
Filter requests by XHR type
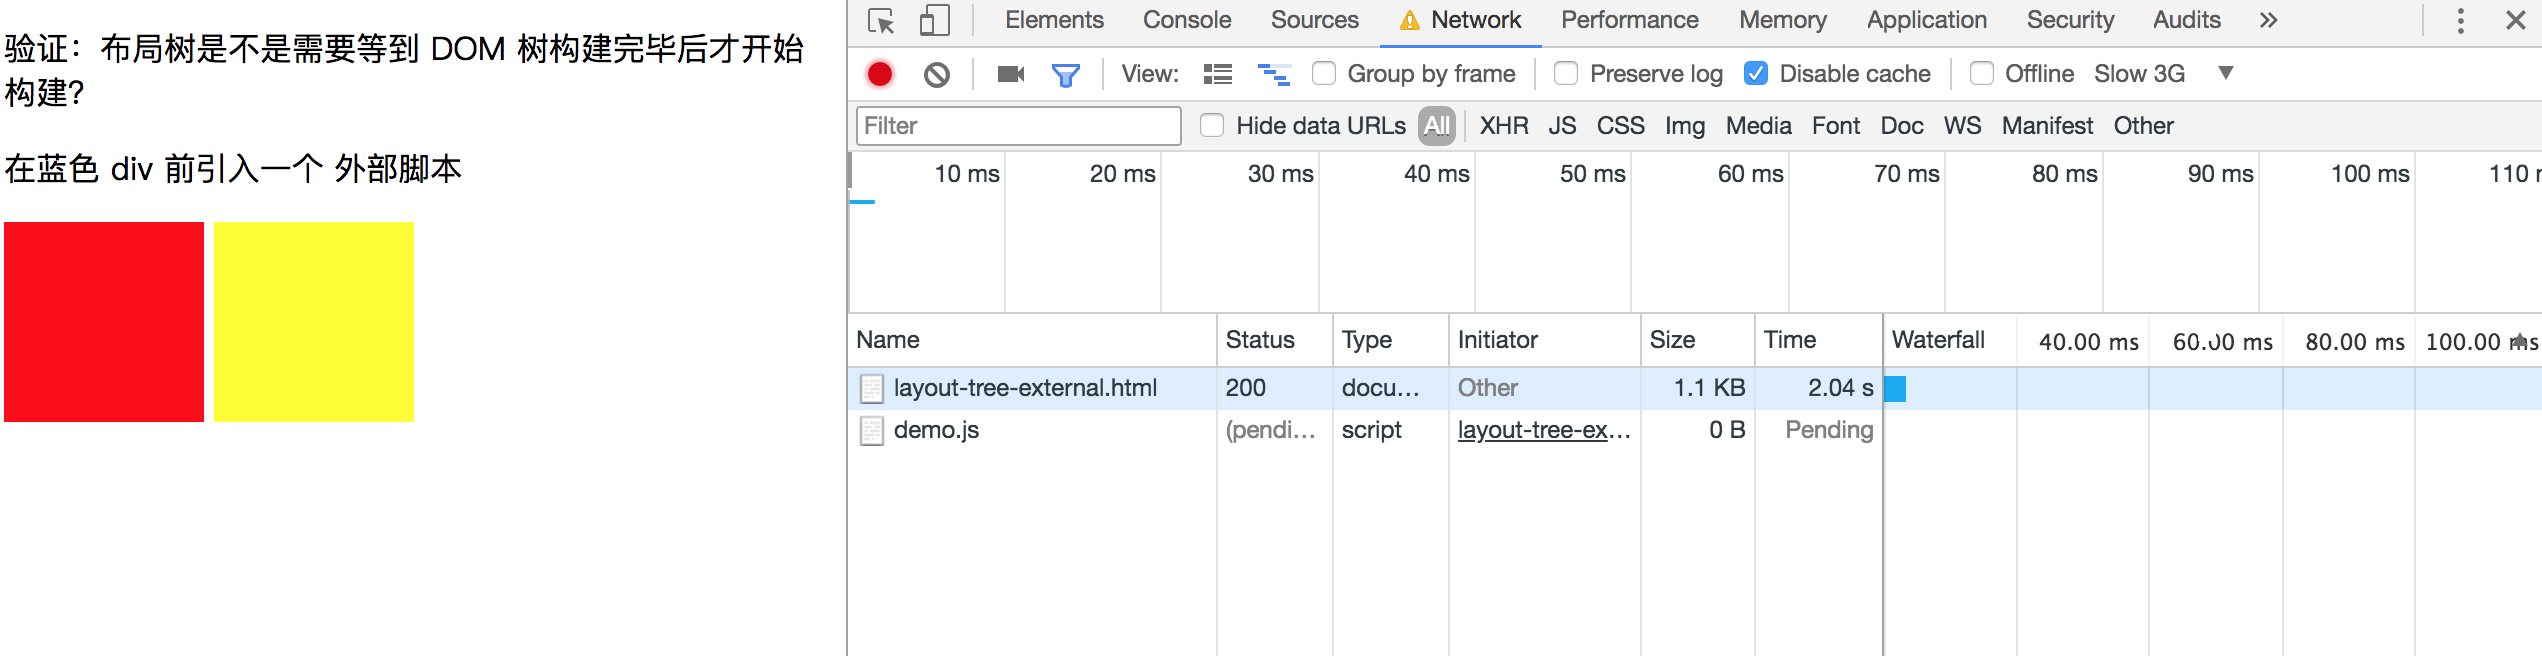click(x=1503, y=126)
